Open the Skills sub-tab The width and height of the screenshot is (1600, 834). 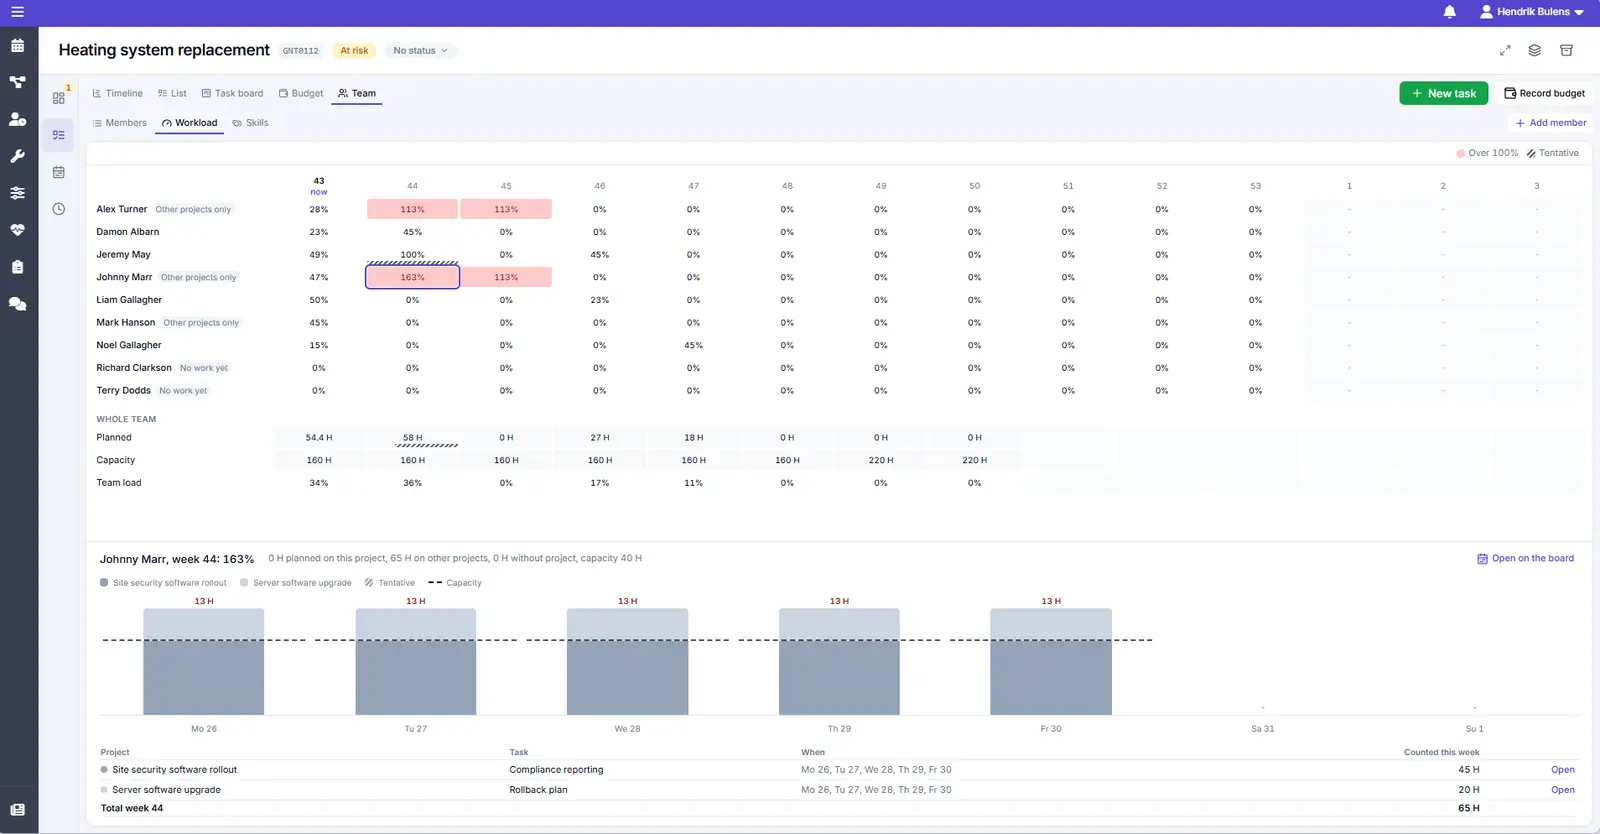coord(250,123)
